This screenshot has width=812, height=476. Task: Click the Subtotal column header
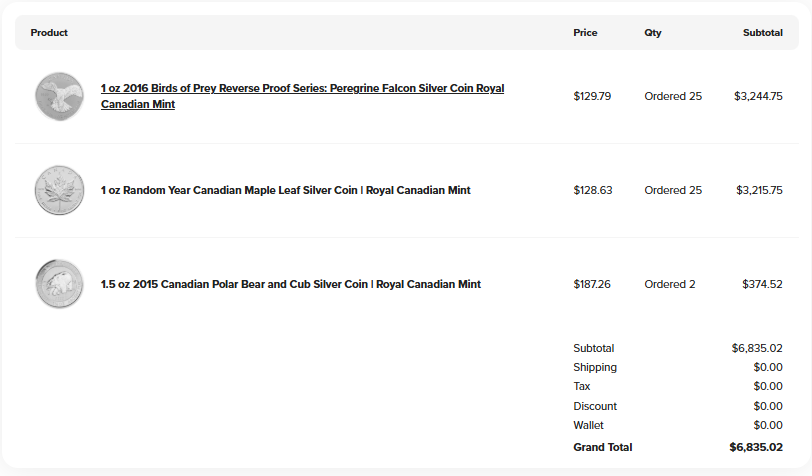coord(762,33)
